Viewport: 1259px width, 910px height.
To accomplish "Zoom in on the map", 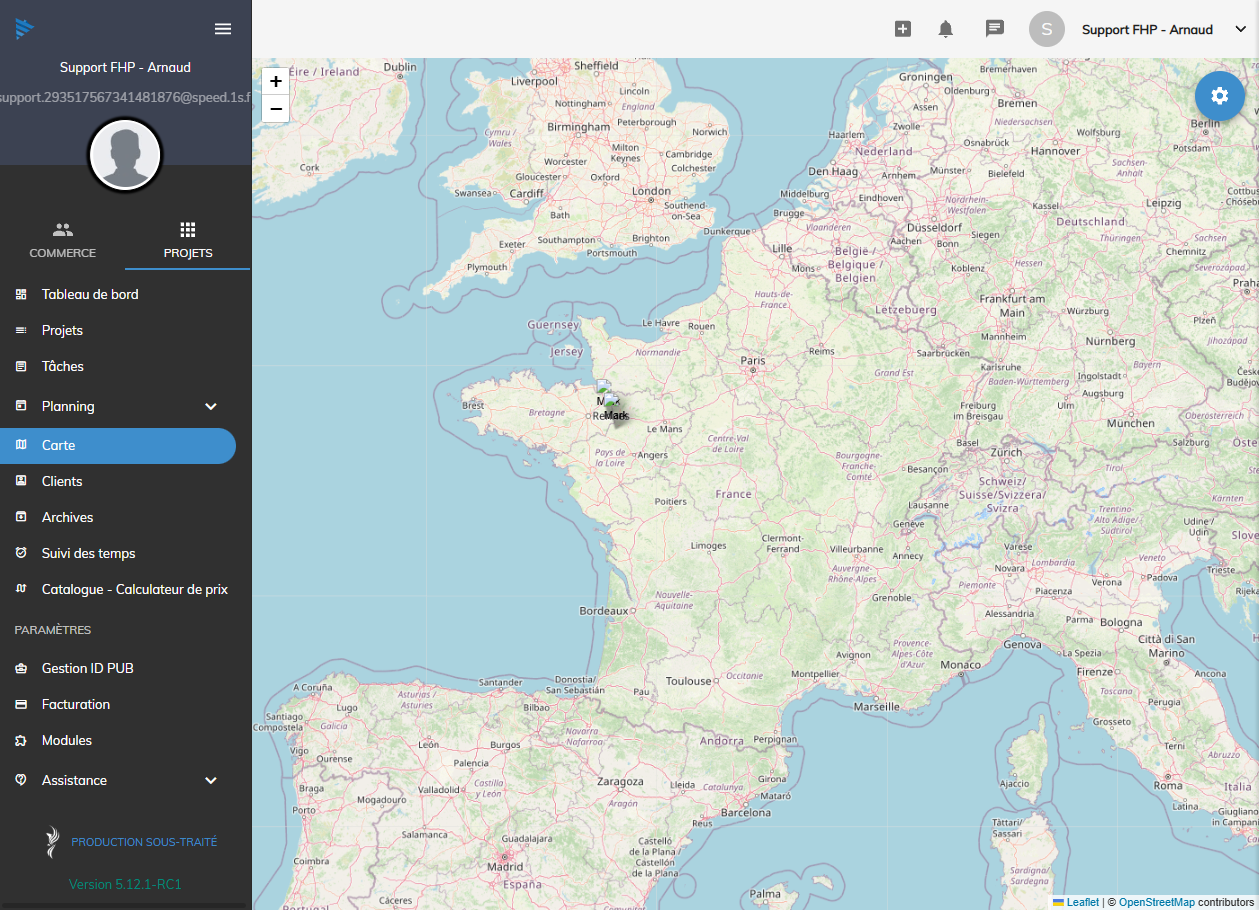I will pyautogui.click(x=276, y=82).
